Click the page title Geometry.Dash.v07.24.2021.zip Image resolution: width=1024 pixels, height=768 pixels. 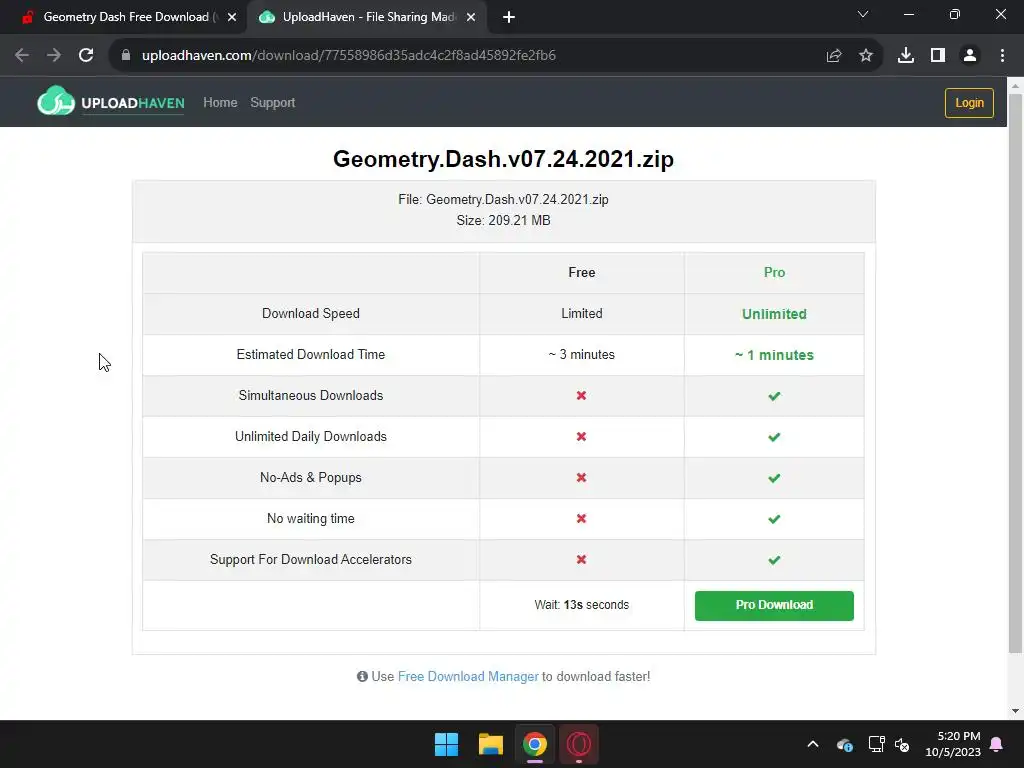coord(503,159)
